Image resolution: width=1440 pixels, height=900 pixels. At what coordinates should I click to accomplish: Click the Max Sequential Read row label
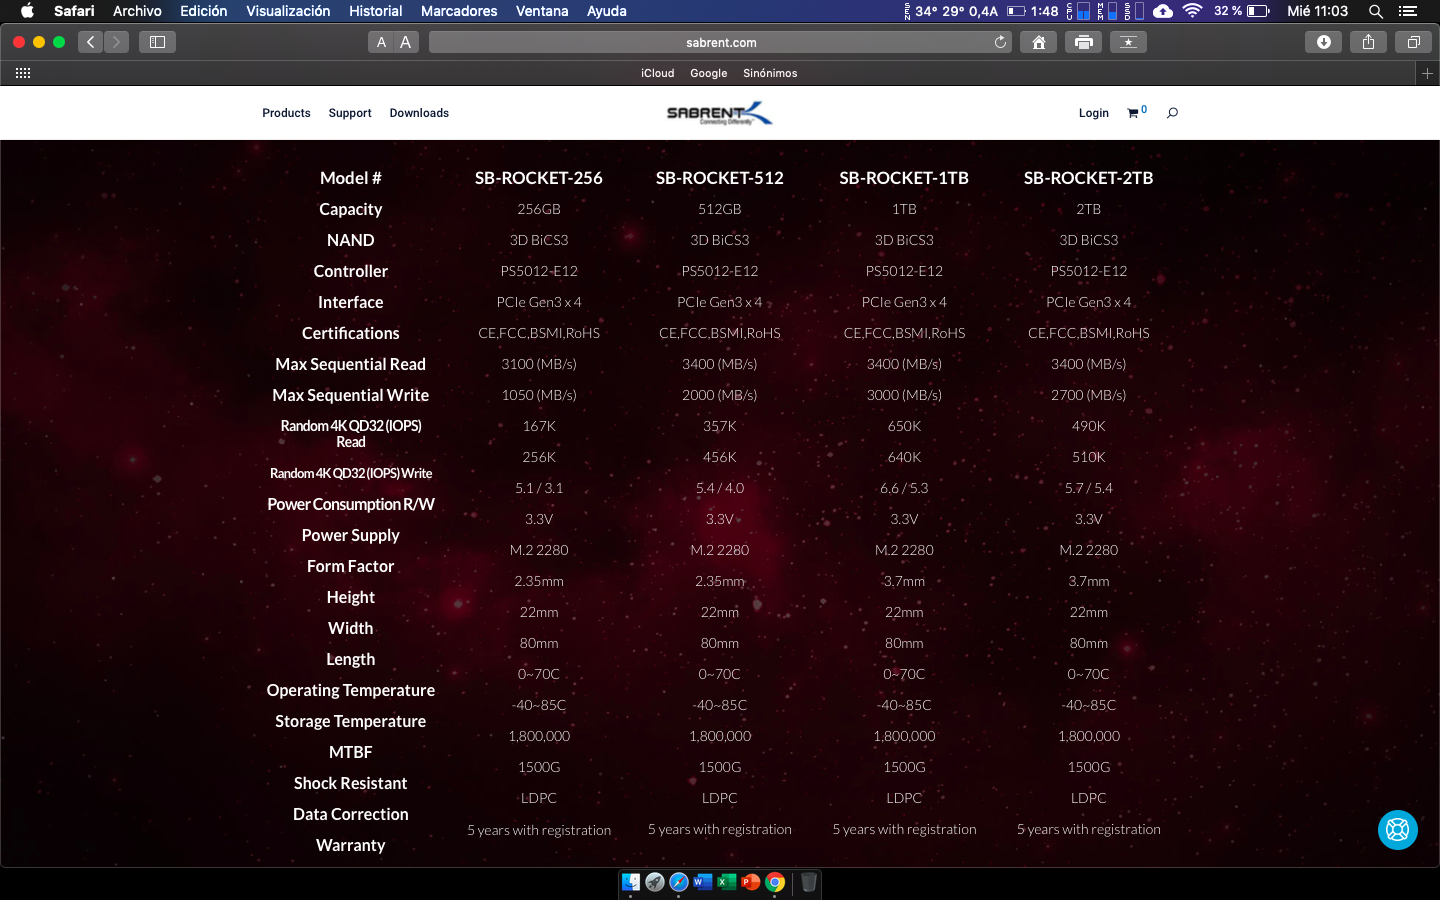(x=351, y=364)
